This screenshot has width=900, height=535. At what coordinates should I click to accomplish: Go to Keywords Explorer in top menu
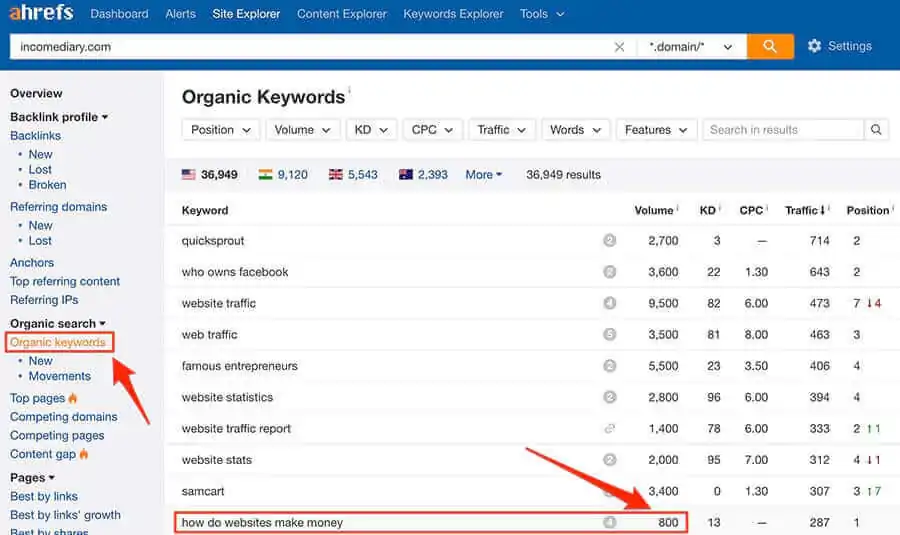click(453, 14)
